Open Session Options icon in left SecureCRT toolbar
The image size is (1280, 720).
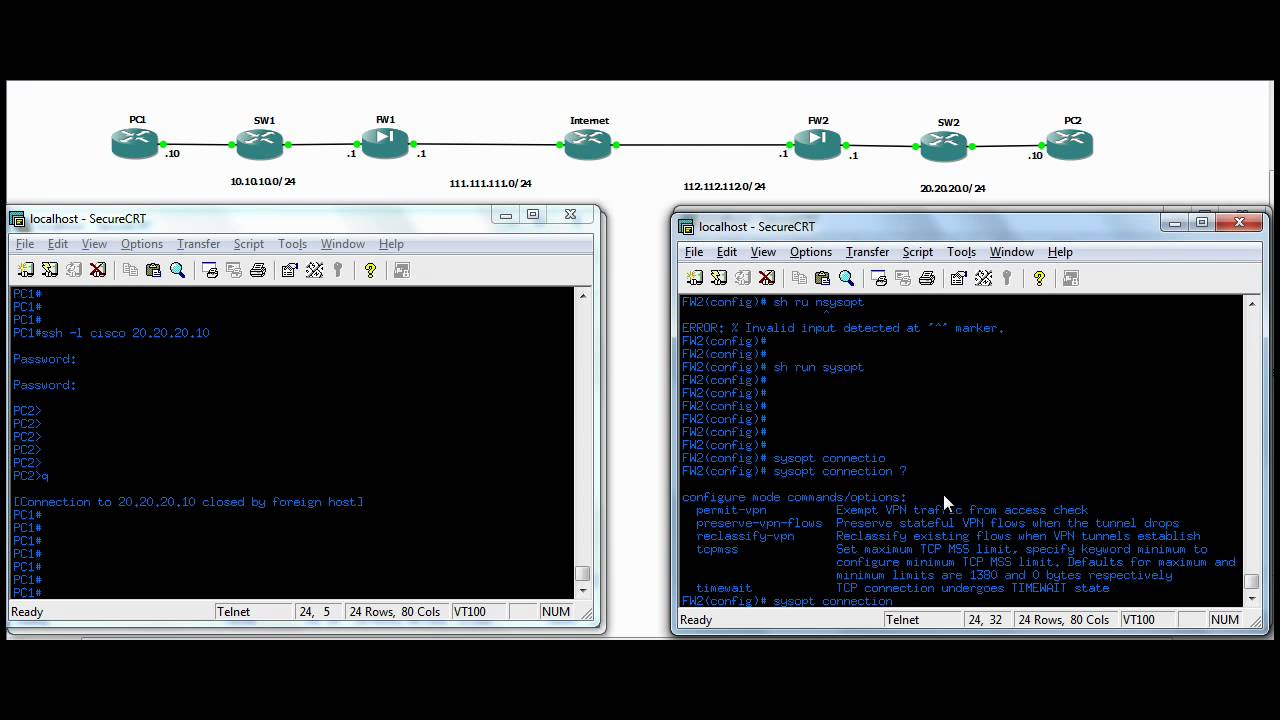290,270
